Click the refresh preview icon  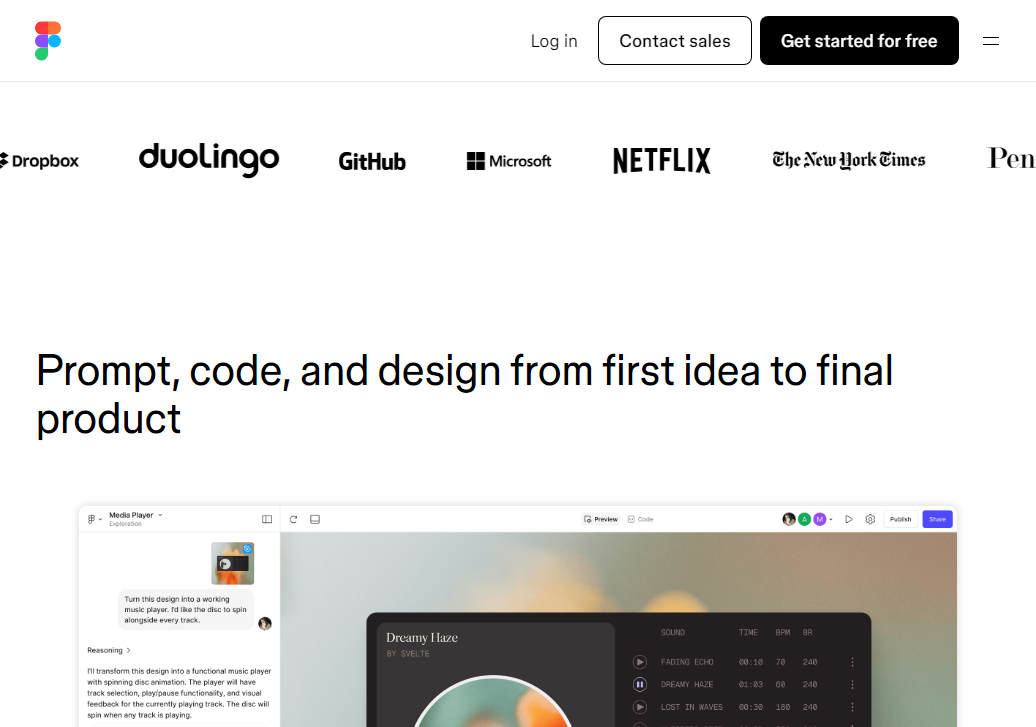pos(293,519)
